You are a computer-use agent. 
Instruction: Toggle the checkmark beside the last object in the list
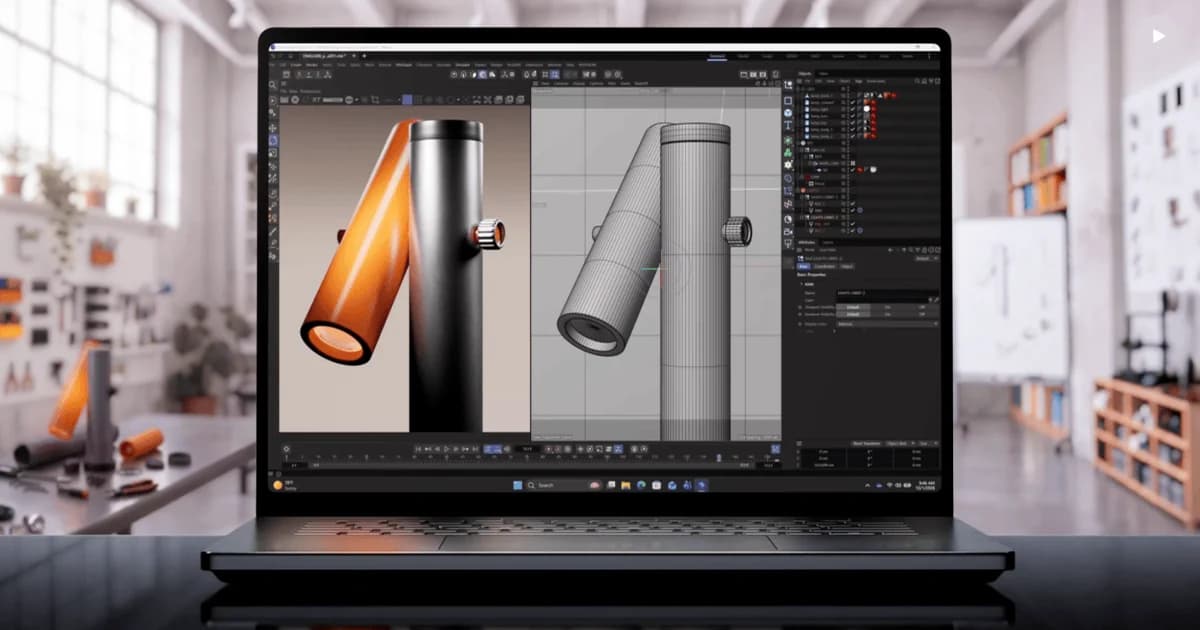[853, 230]
